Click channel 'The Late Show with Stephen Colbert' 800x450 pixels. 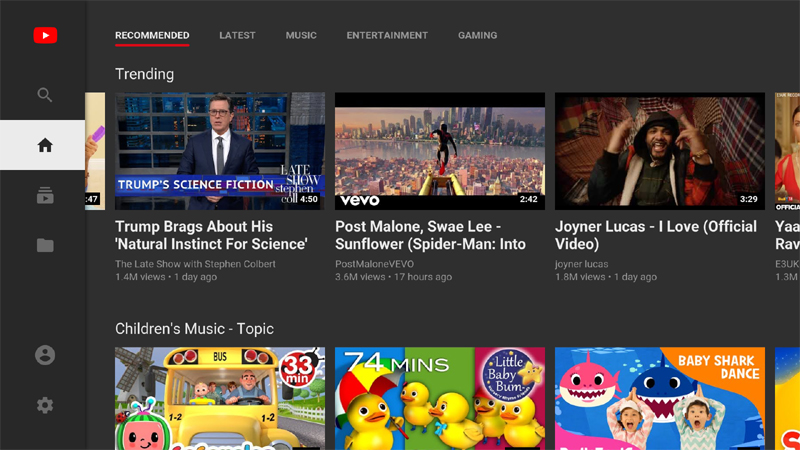[195, 264]
